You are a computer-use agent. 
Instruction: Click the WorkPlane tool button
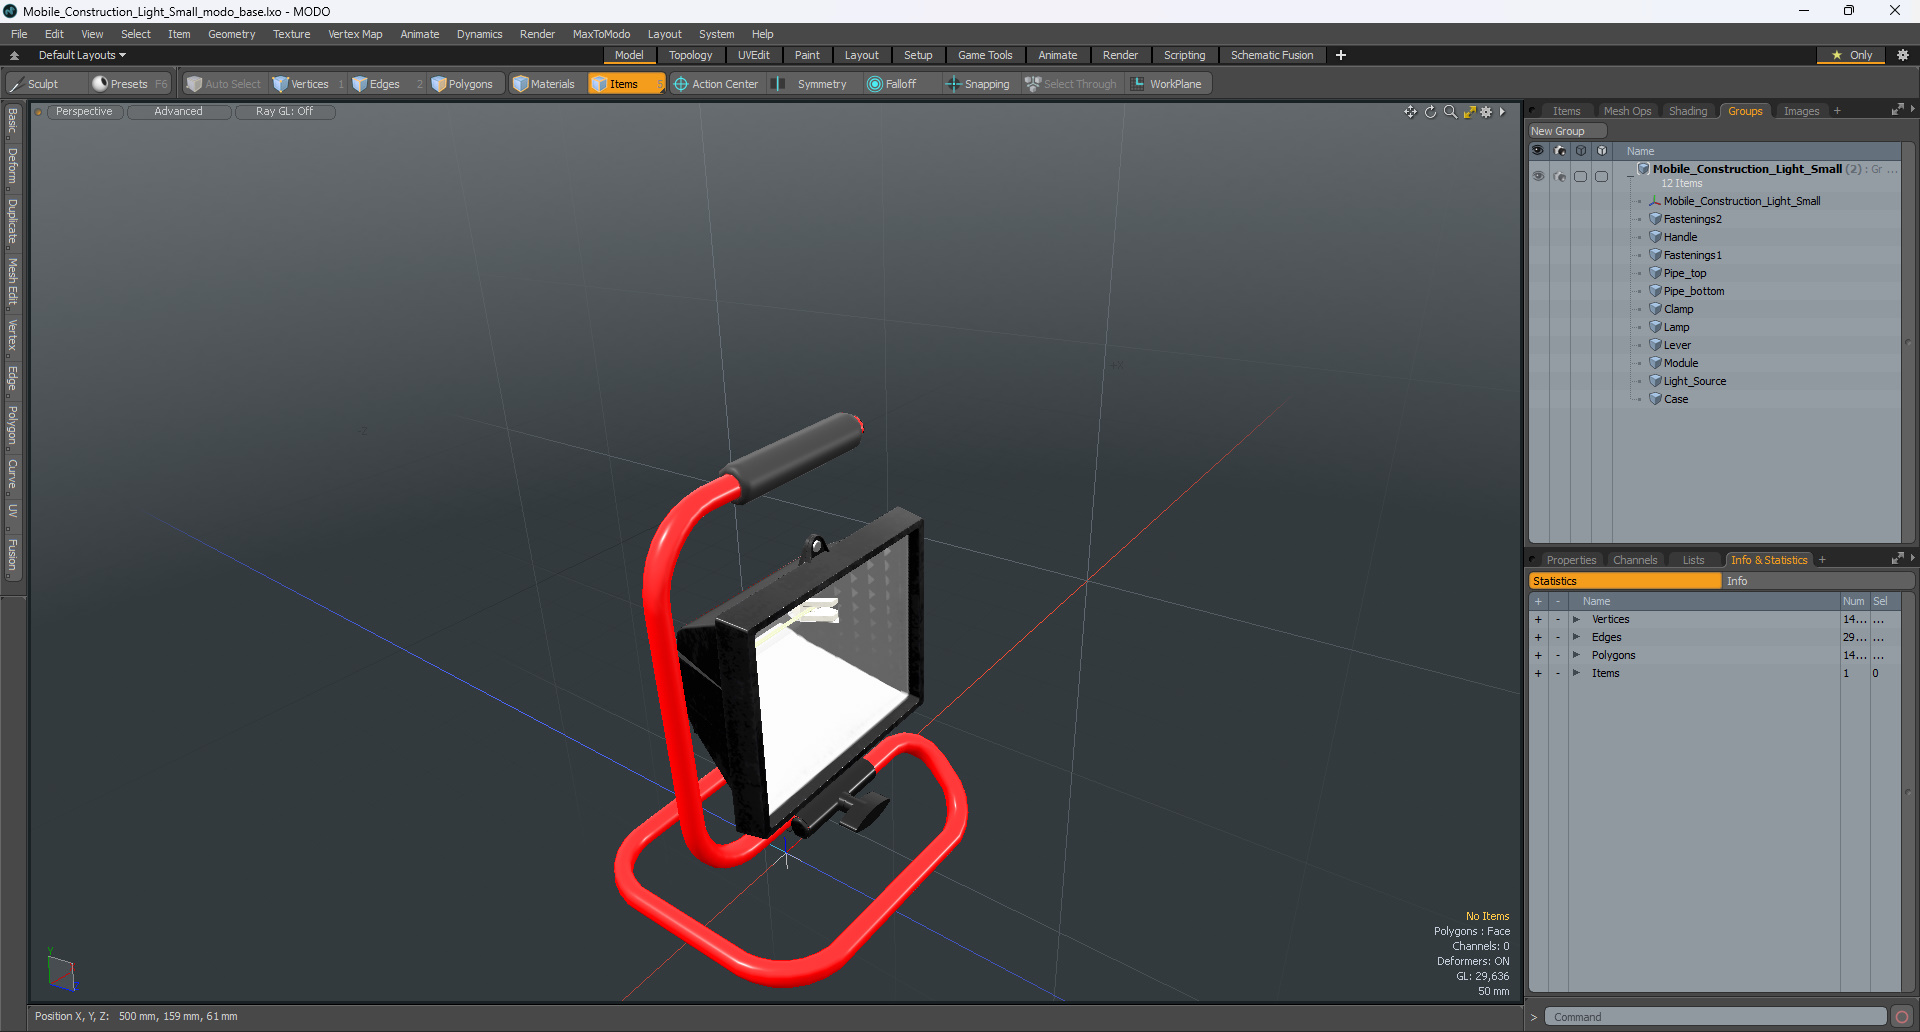point(1166,84)
